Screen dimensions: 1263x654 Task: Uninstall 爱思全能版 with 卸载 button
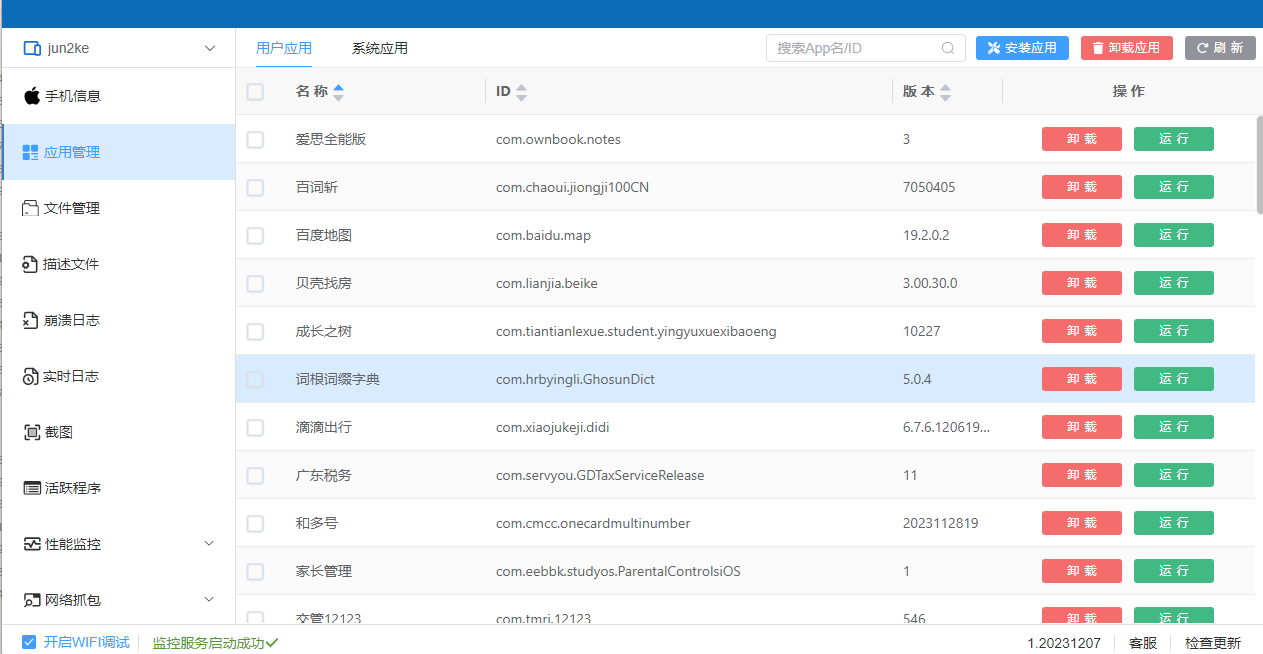pyautogui.click(x=1082, y=139)
